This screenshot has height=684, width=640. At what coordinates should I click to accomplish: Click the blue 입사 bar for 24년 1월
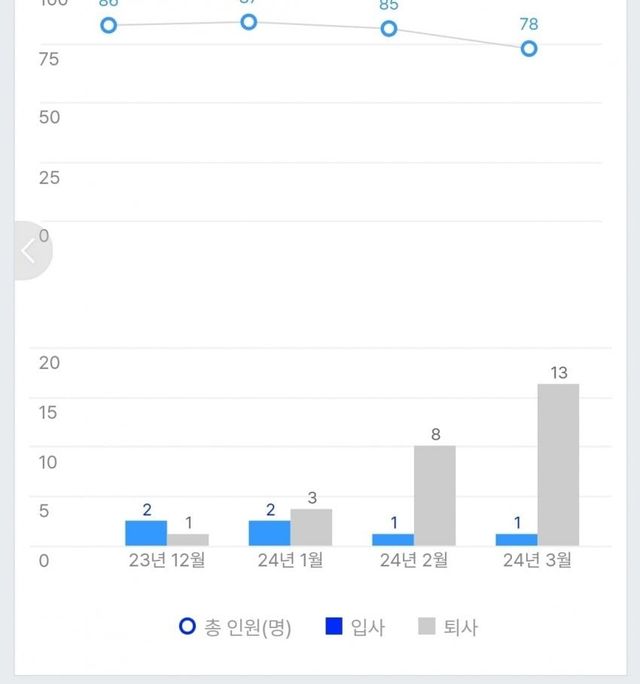click(269, 533)
